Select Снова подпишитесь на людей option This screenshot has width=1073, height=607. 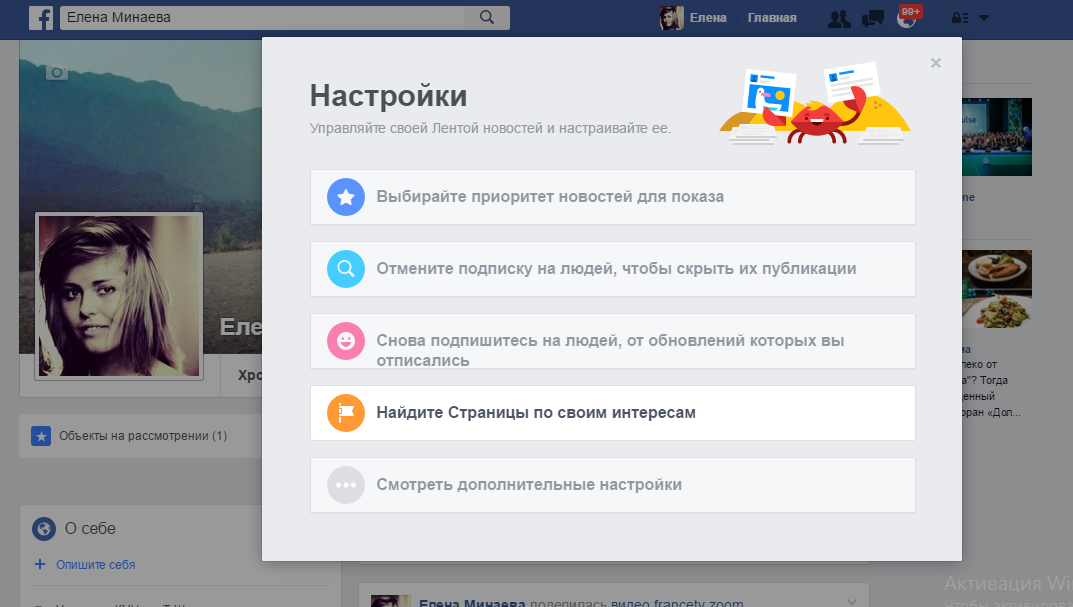tap(612, 341)
